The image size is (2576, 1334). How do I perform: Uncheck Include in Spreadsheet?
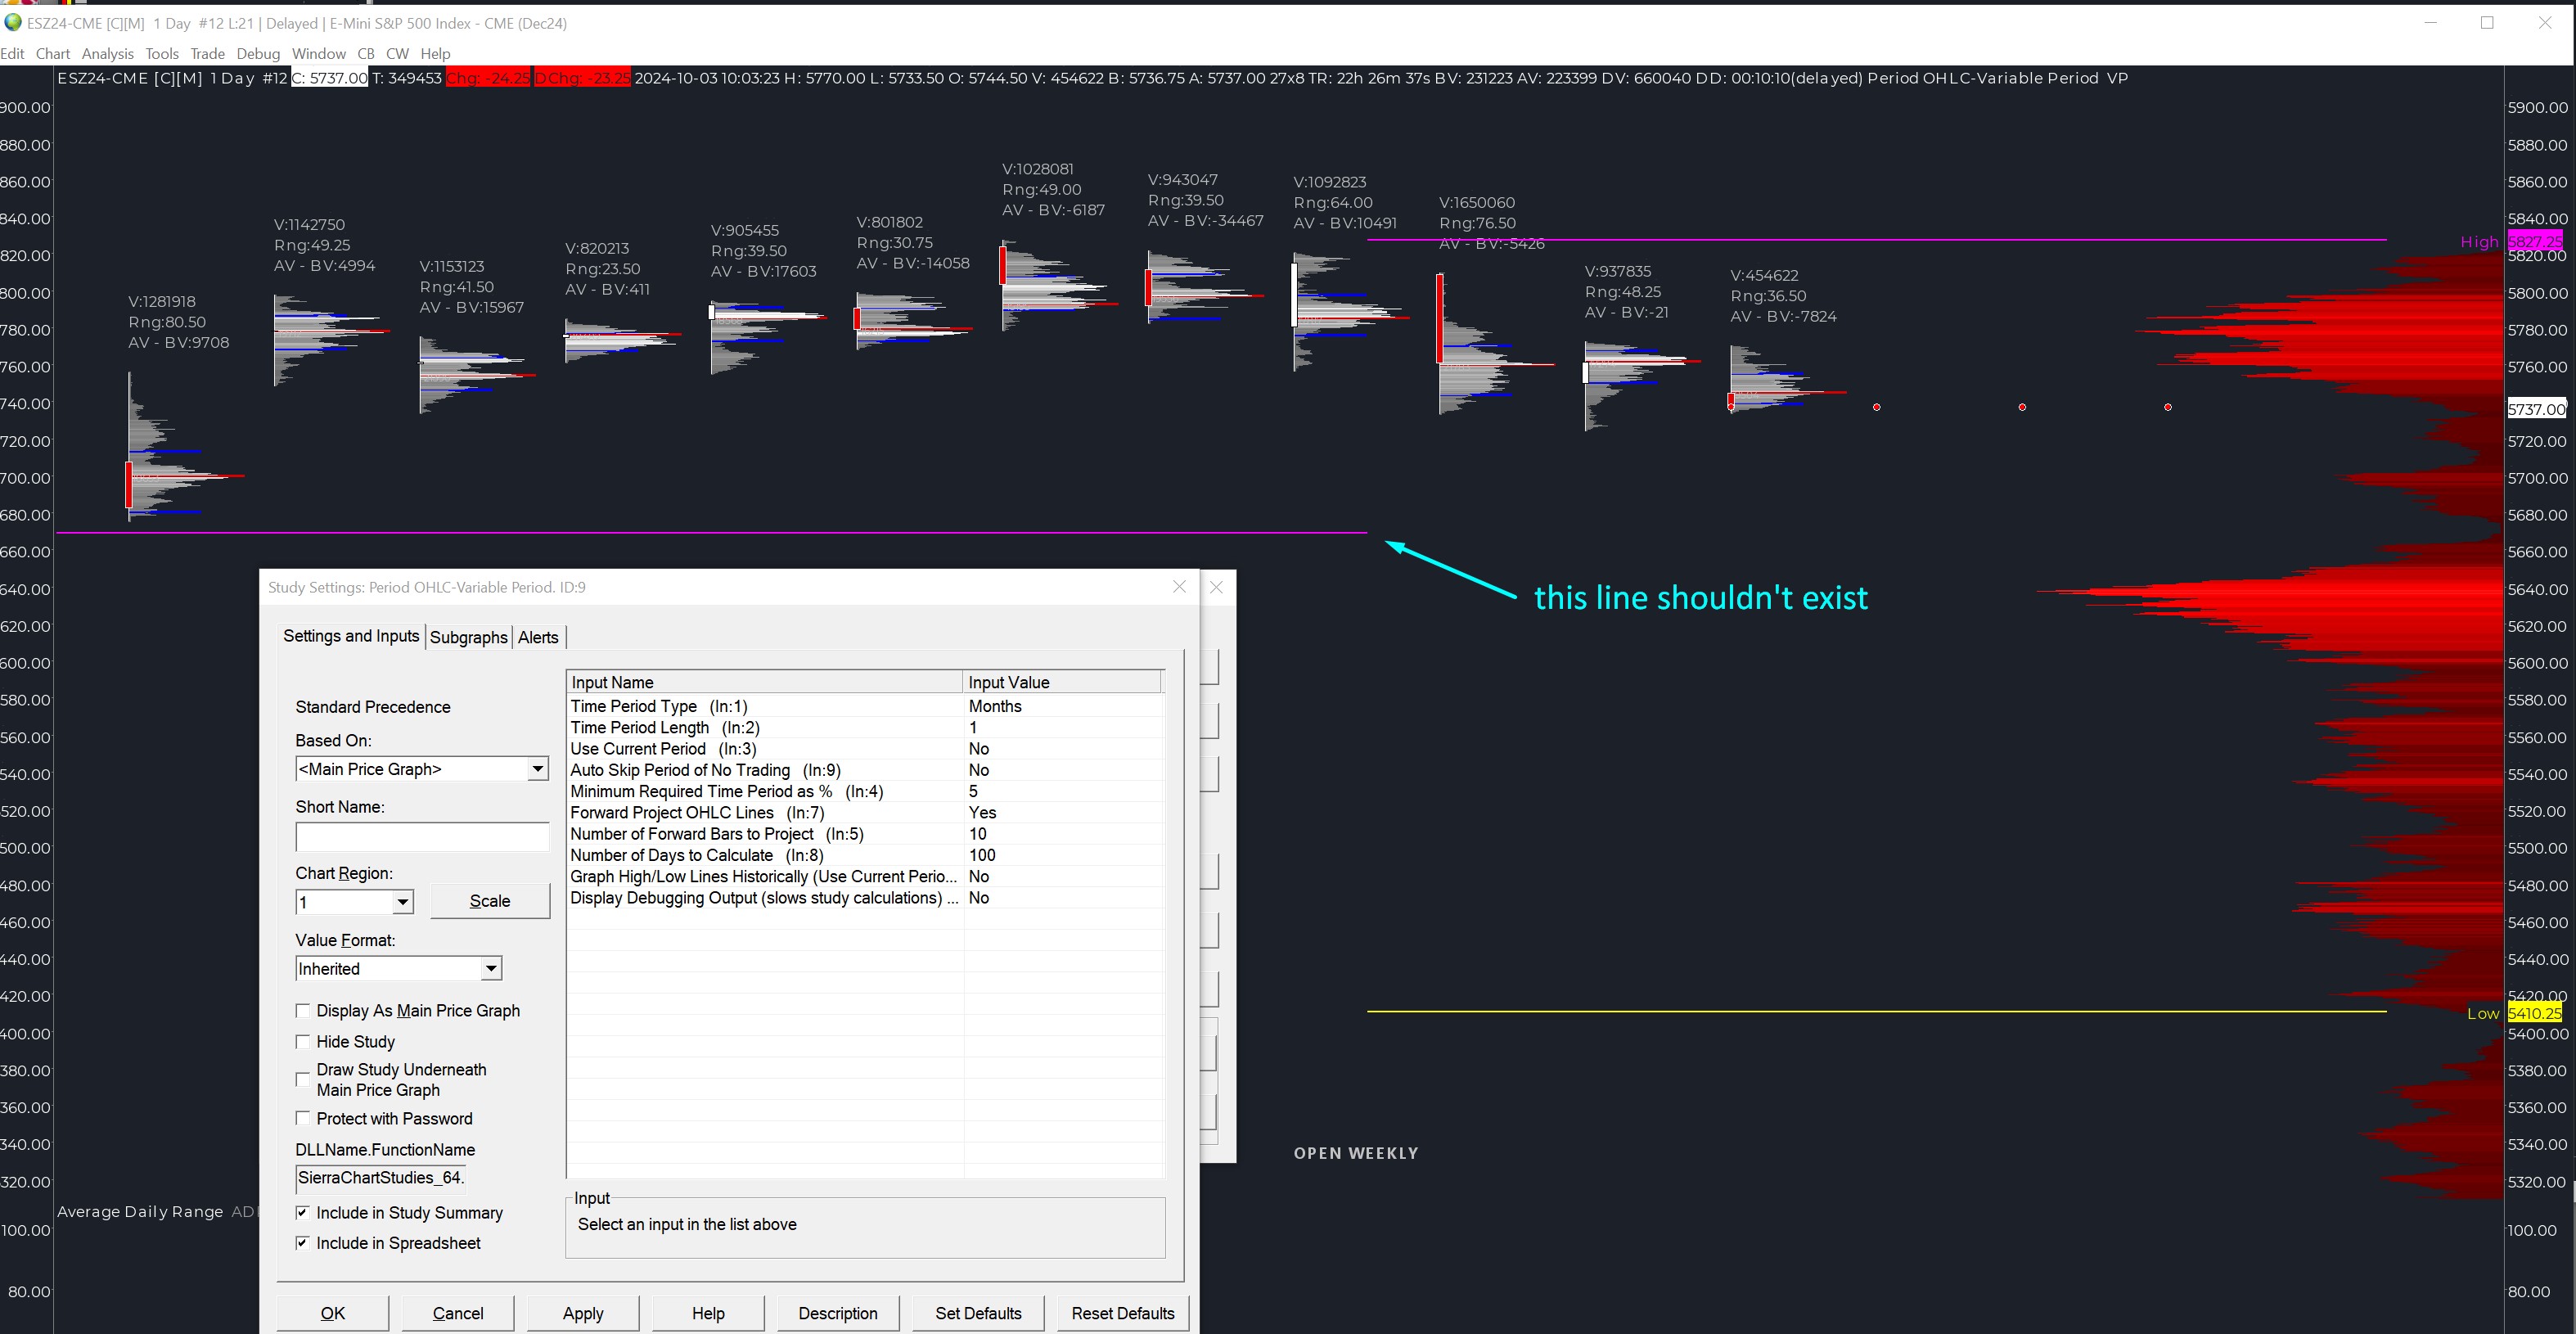click(x=303, y=1243)
